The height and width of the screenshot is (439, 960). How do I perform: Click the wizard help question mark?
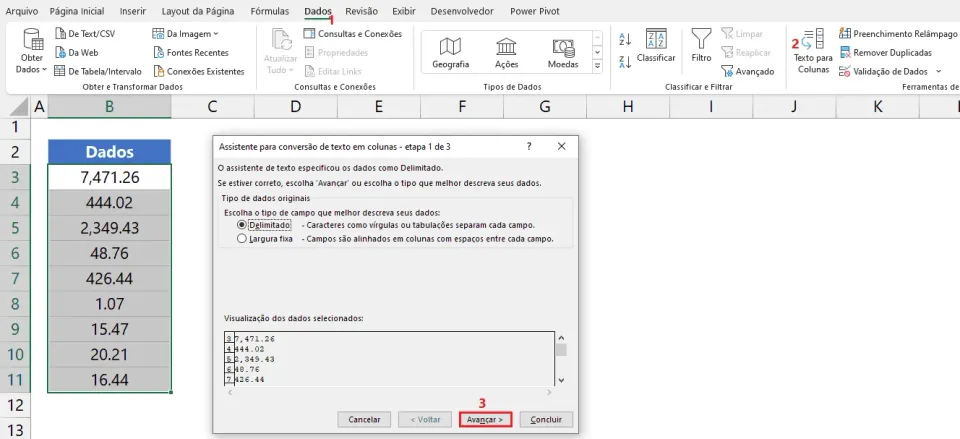(529, 146)
